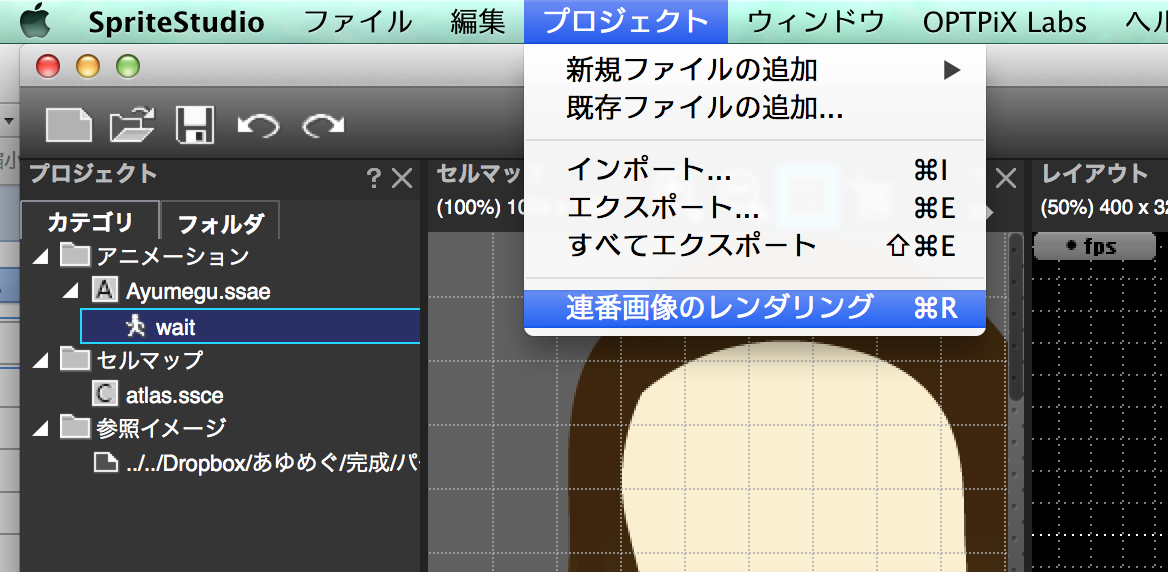Click the fps button in Layout panel

pos(1094,246)
